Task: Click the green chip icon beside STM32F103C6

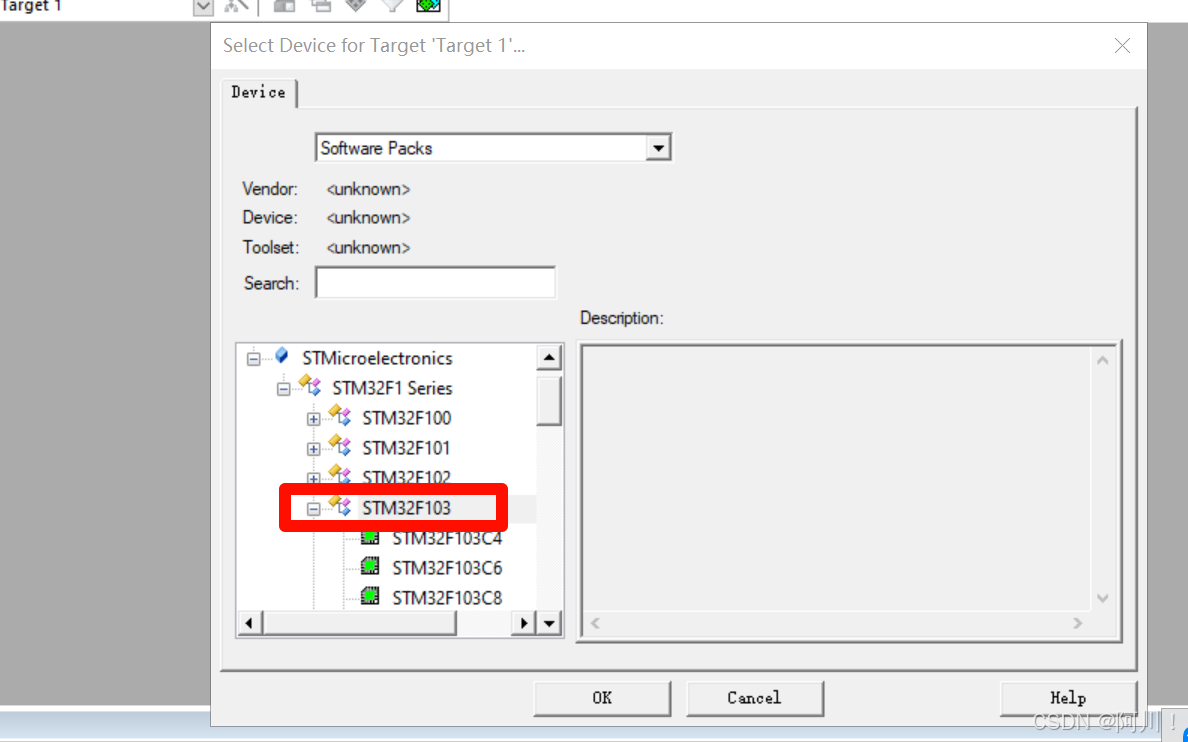Action: tap(370, 566)
